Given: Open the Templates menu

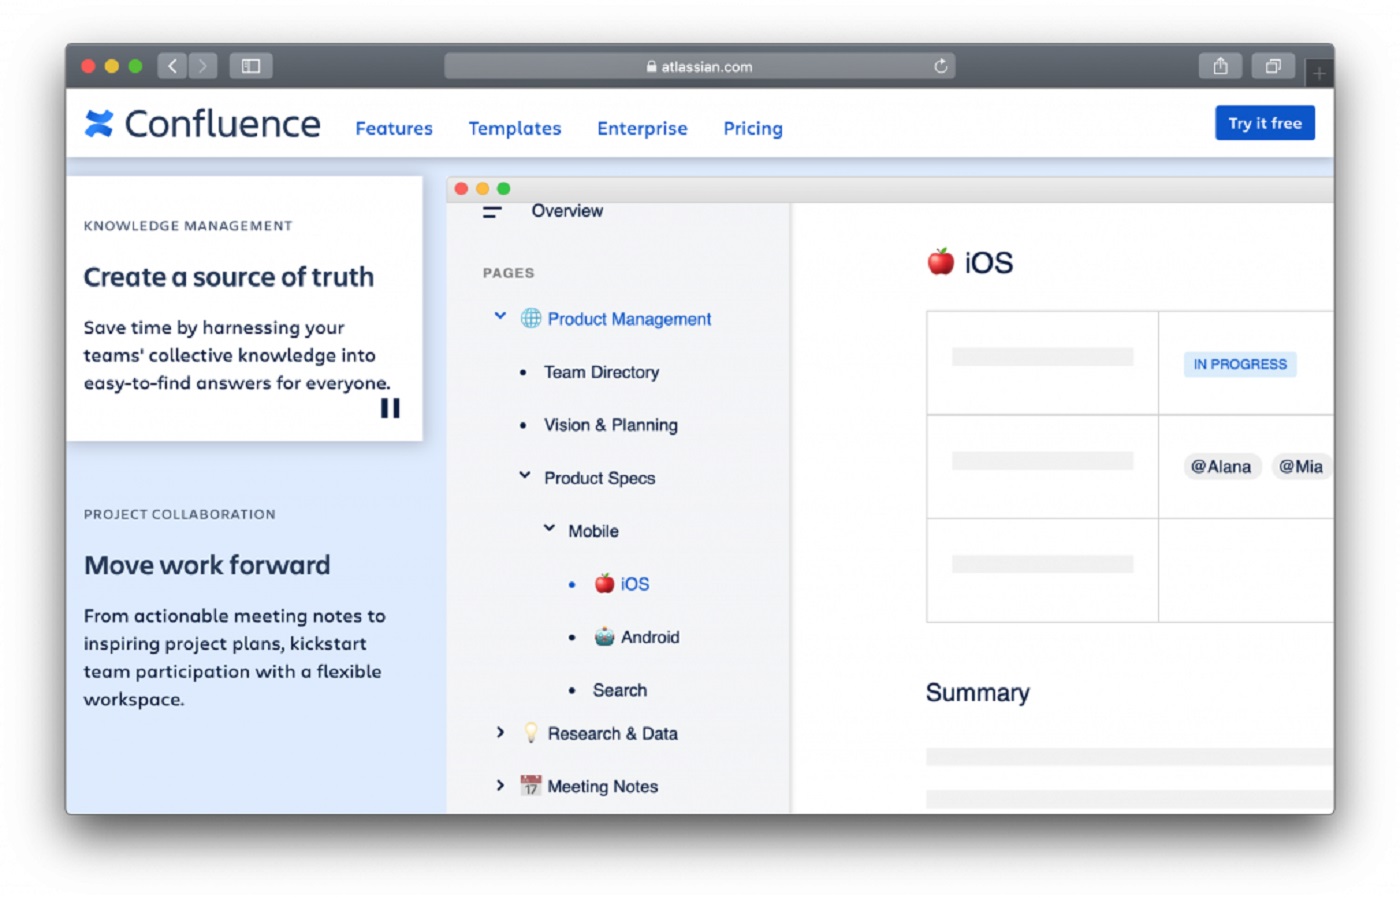Looking at the screenshot, I should pyautogui.click(x=515, y=128).
